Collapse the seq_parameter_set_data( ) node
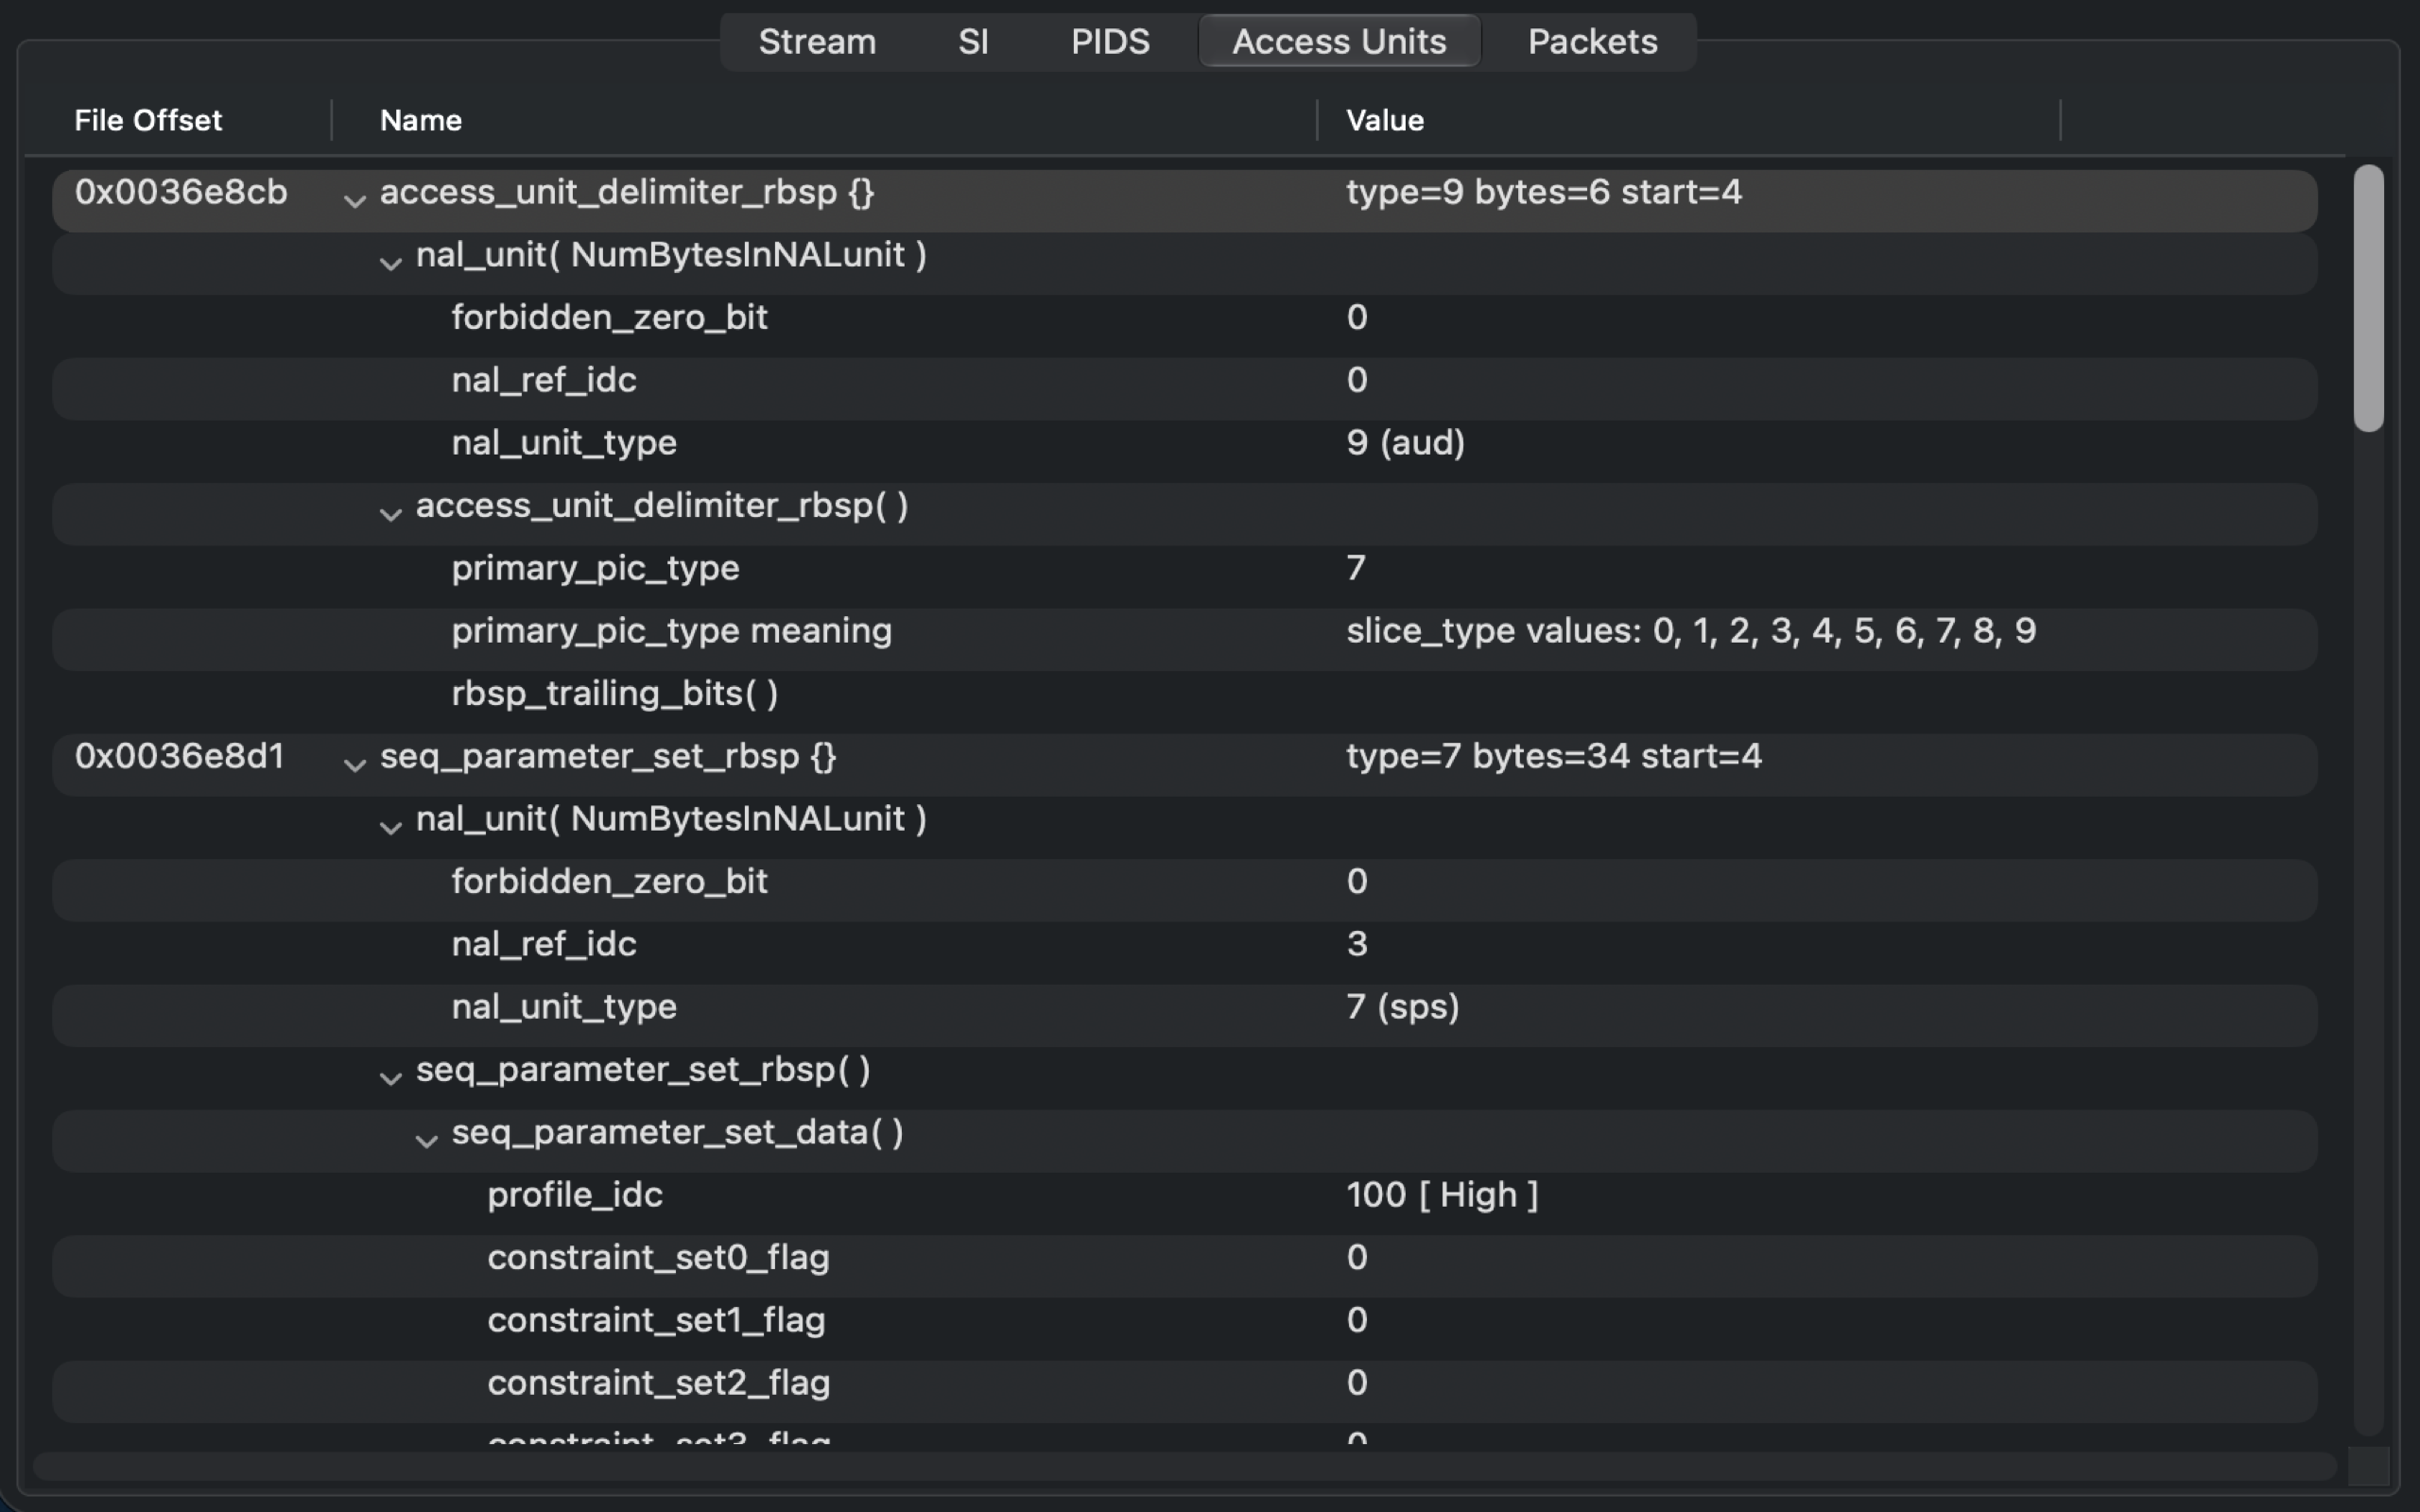The width and height of the screenshot is (2420, 1512). pos(426,1141)
